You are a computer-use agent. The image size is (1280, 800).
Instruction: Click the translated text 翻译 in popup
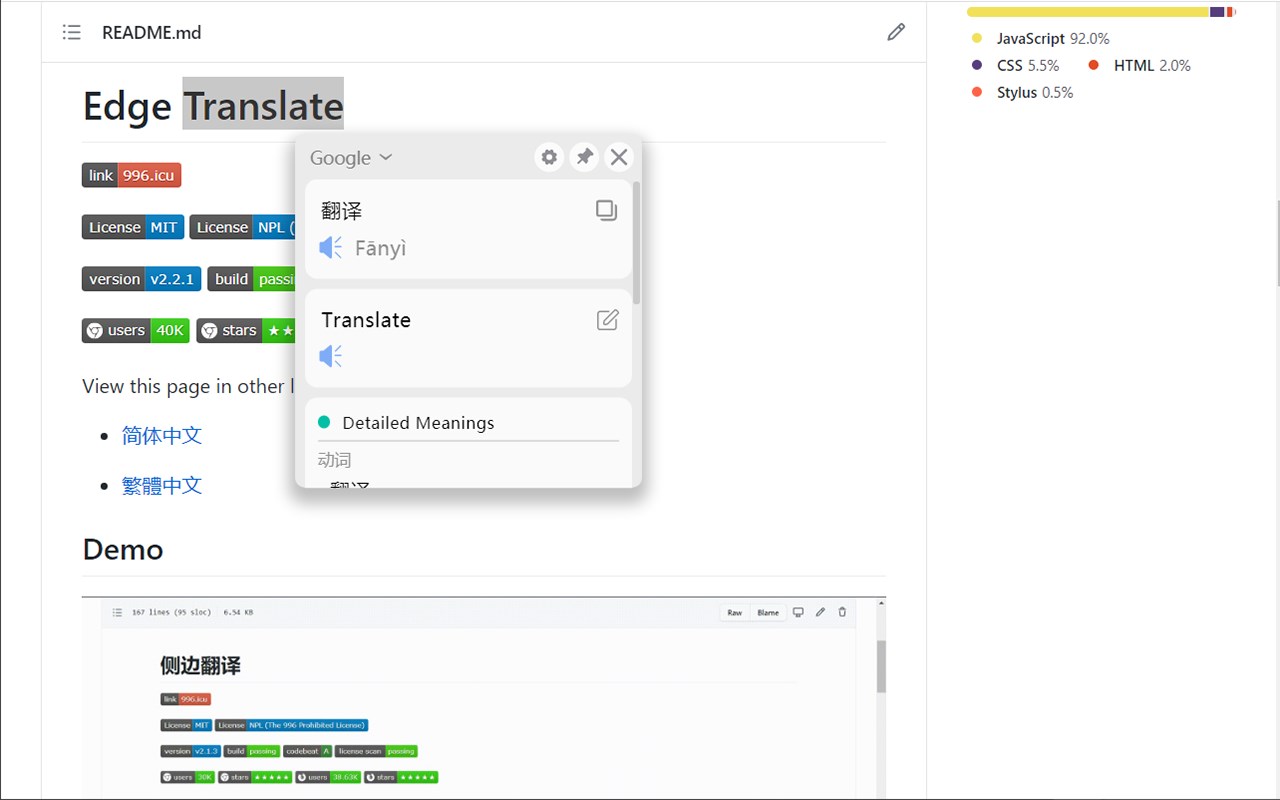341,211
